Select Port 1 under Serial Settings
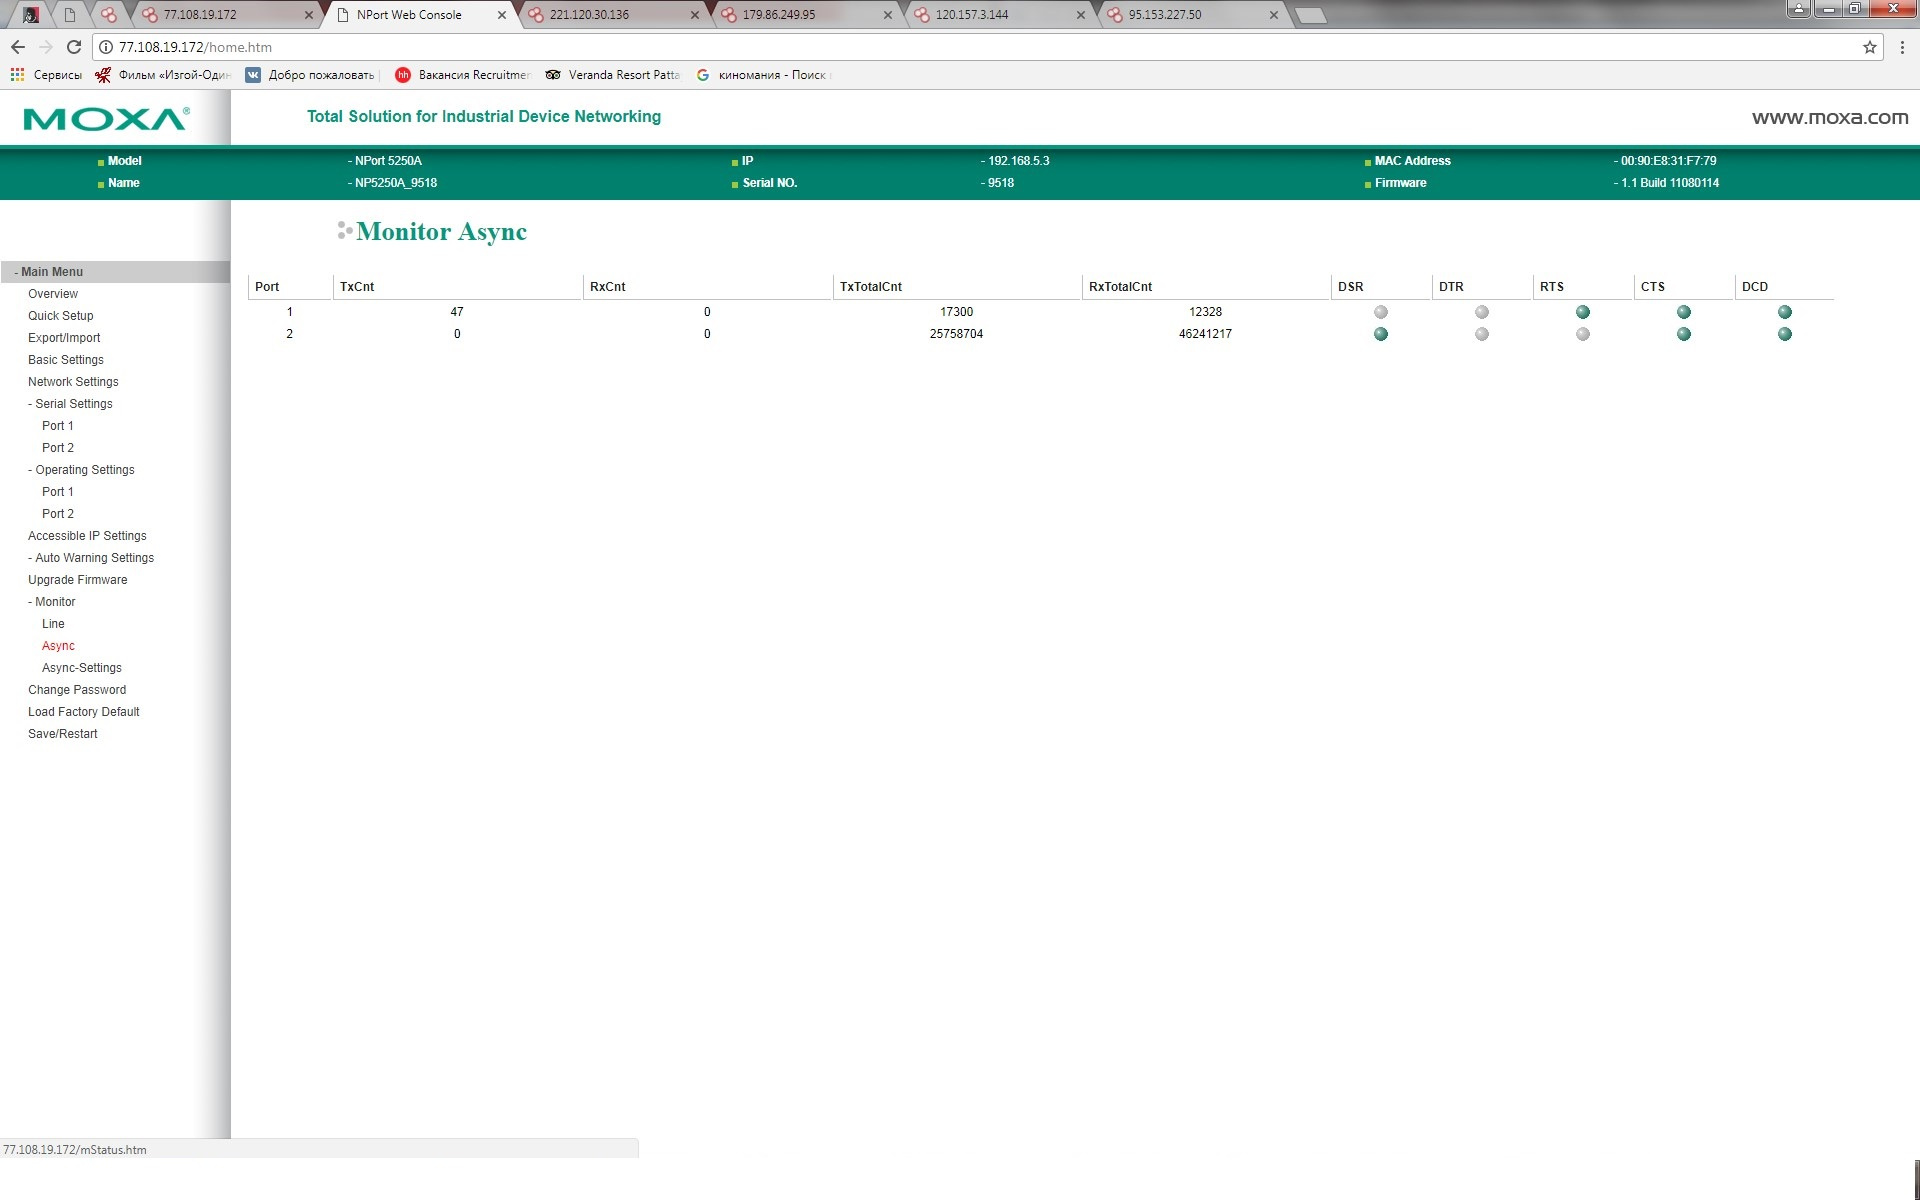The width and height of the screenshot is (1920, 1200). coord(57,424)
